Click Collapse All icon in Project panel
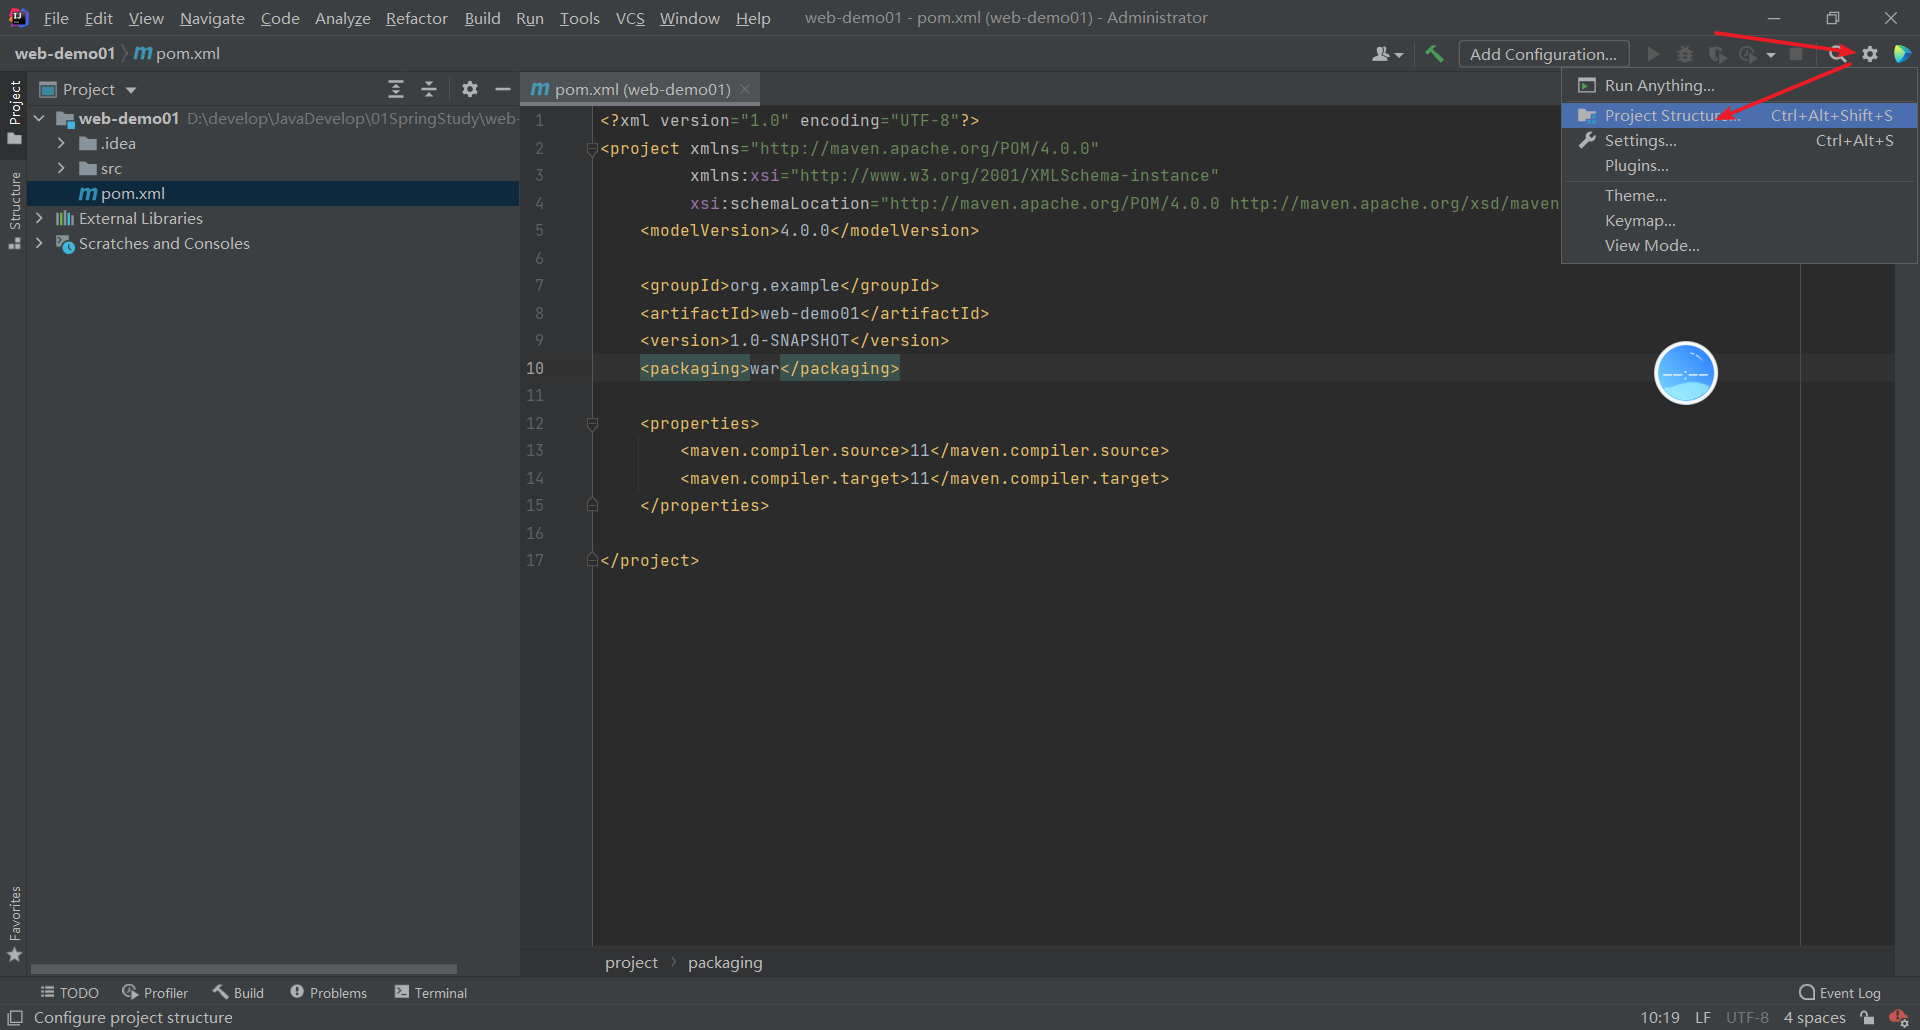1920x1030 pixels. pyautogui.click(x=429, y=89)
